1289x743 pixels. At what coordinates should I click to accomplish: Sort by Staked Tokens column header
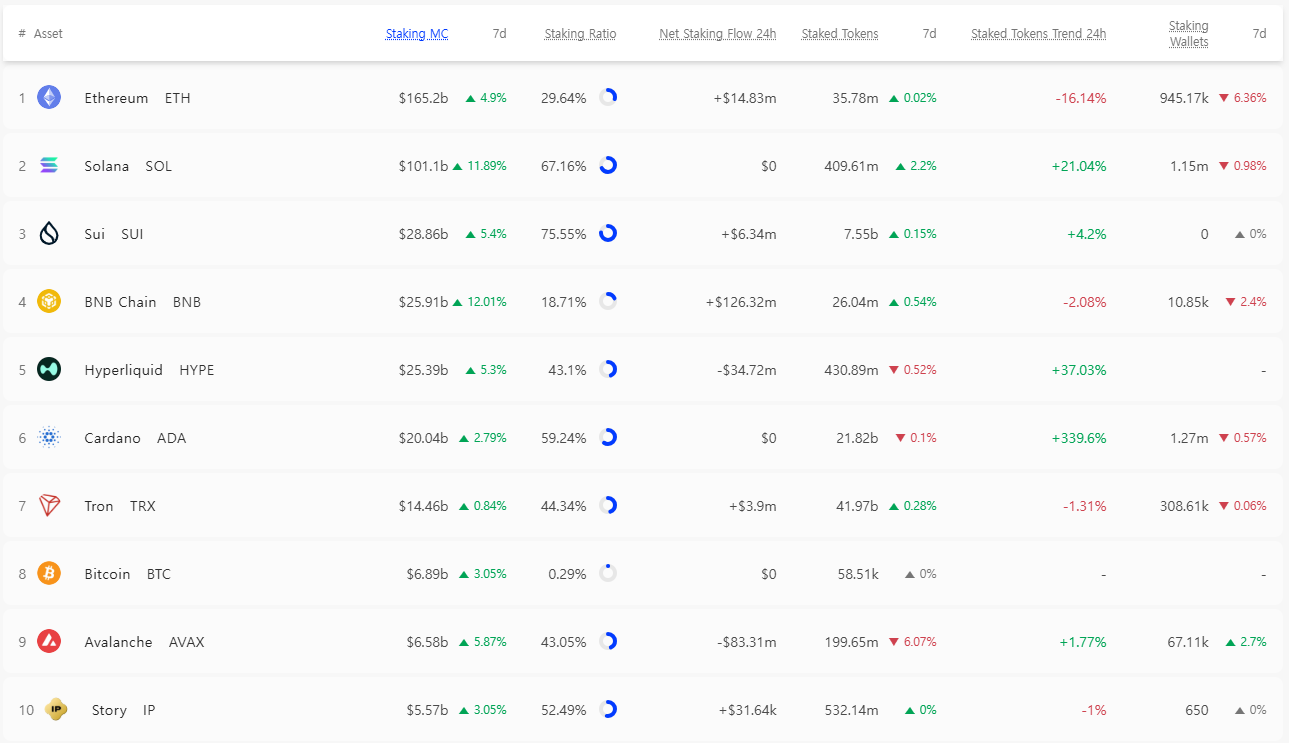(840, 33)
